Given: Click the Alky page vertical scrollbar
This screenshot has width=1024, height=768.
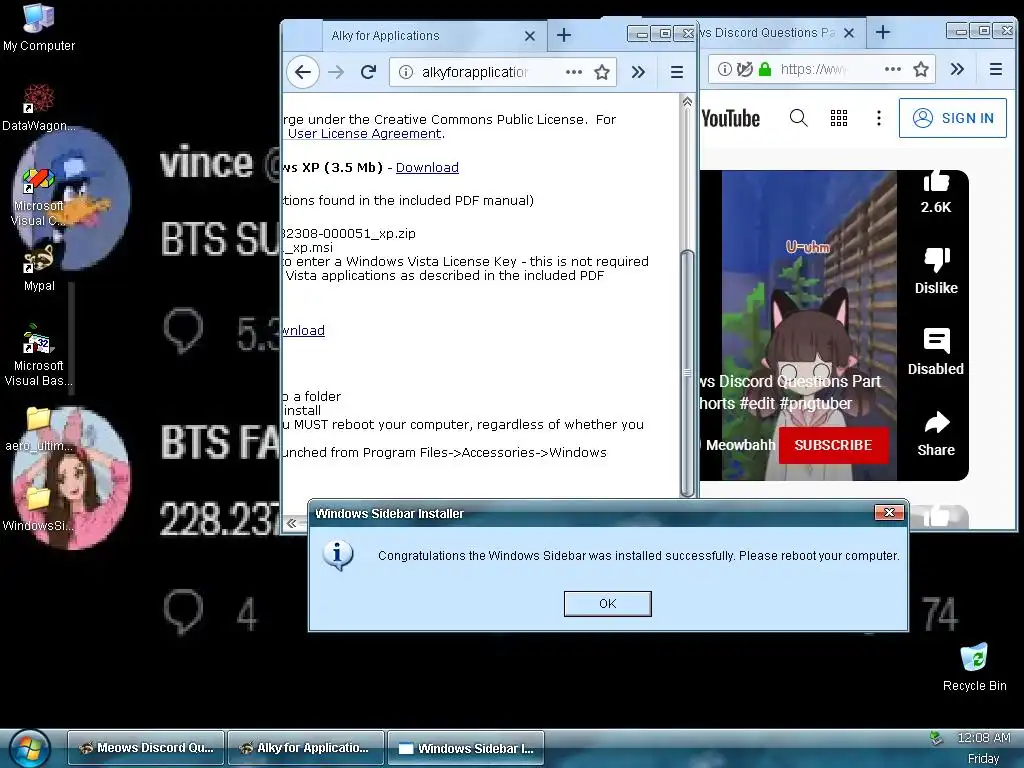Looking at the screenshot, I should (x=687, y=372).
